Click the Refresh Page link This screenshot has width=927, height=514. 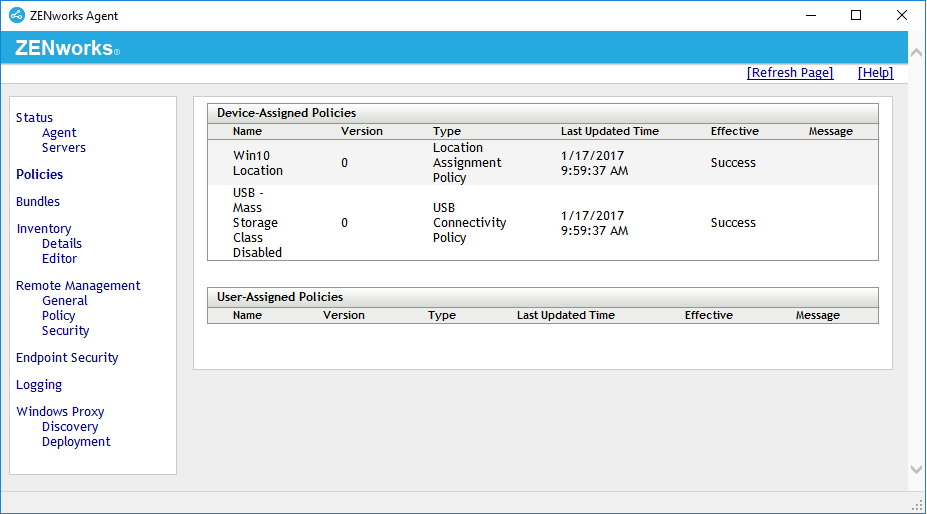(790, 73)
